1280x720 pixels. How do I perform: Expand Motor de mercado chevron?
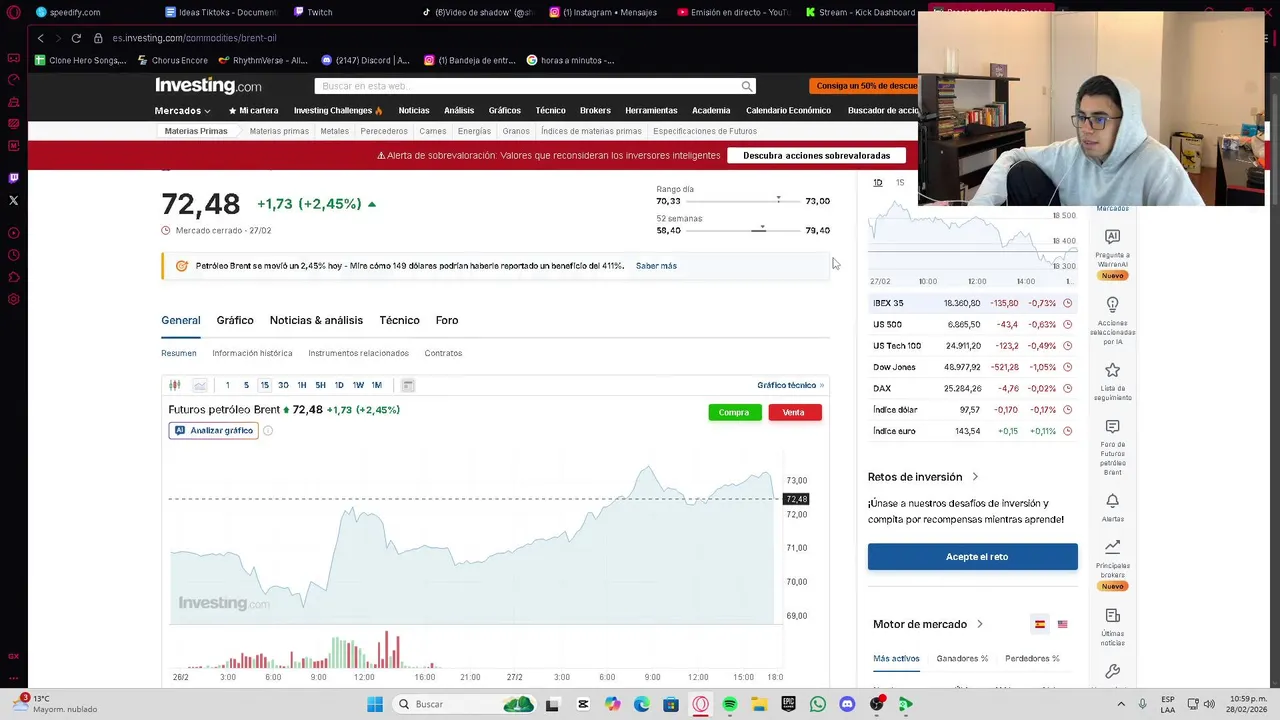(979, 624)
